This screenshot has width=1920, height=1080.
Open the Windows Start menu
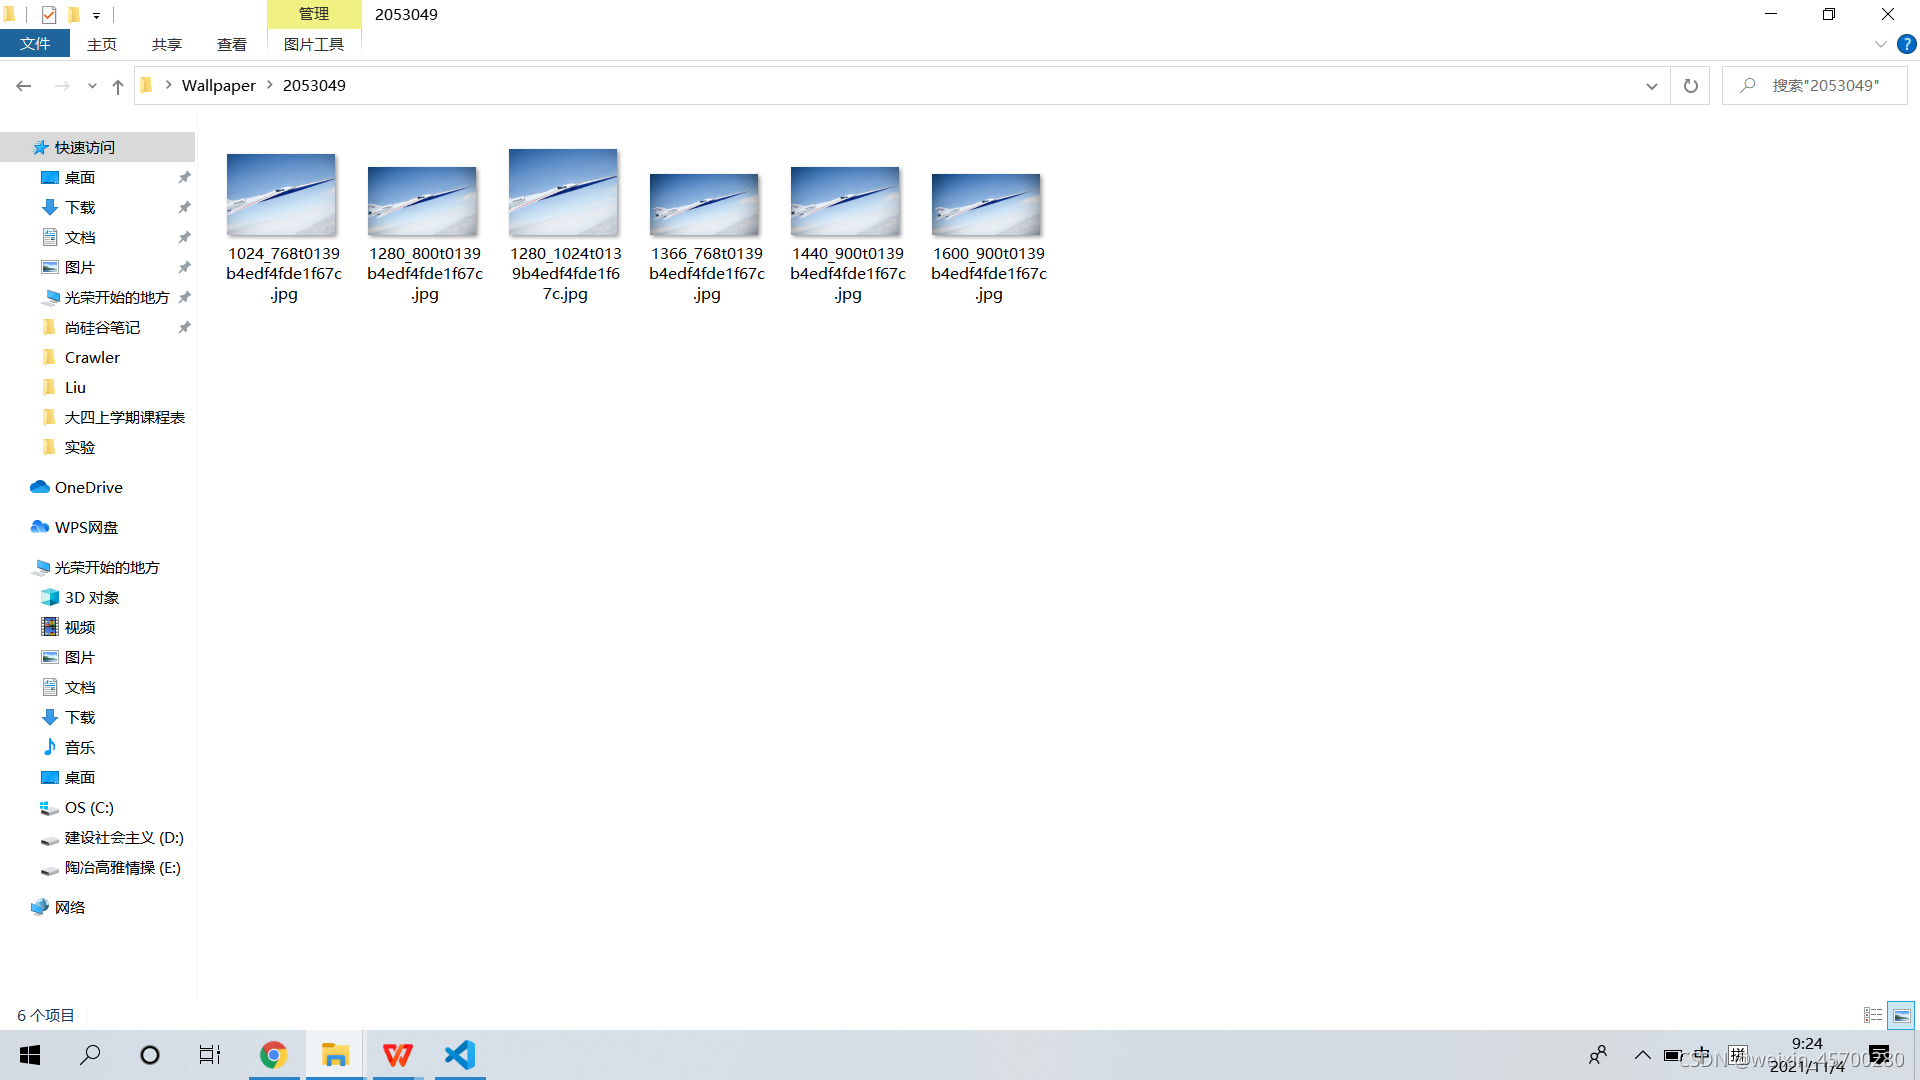pyautogui.click(x=30, y=1055)
